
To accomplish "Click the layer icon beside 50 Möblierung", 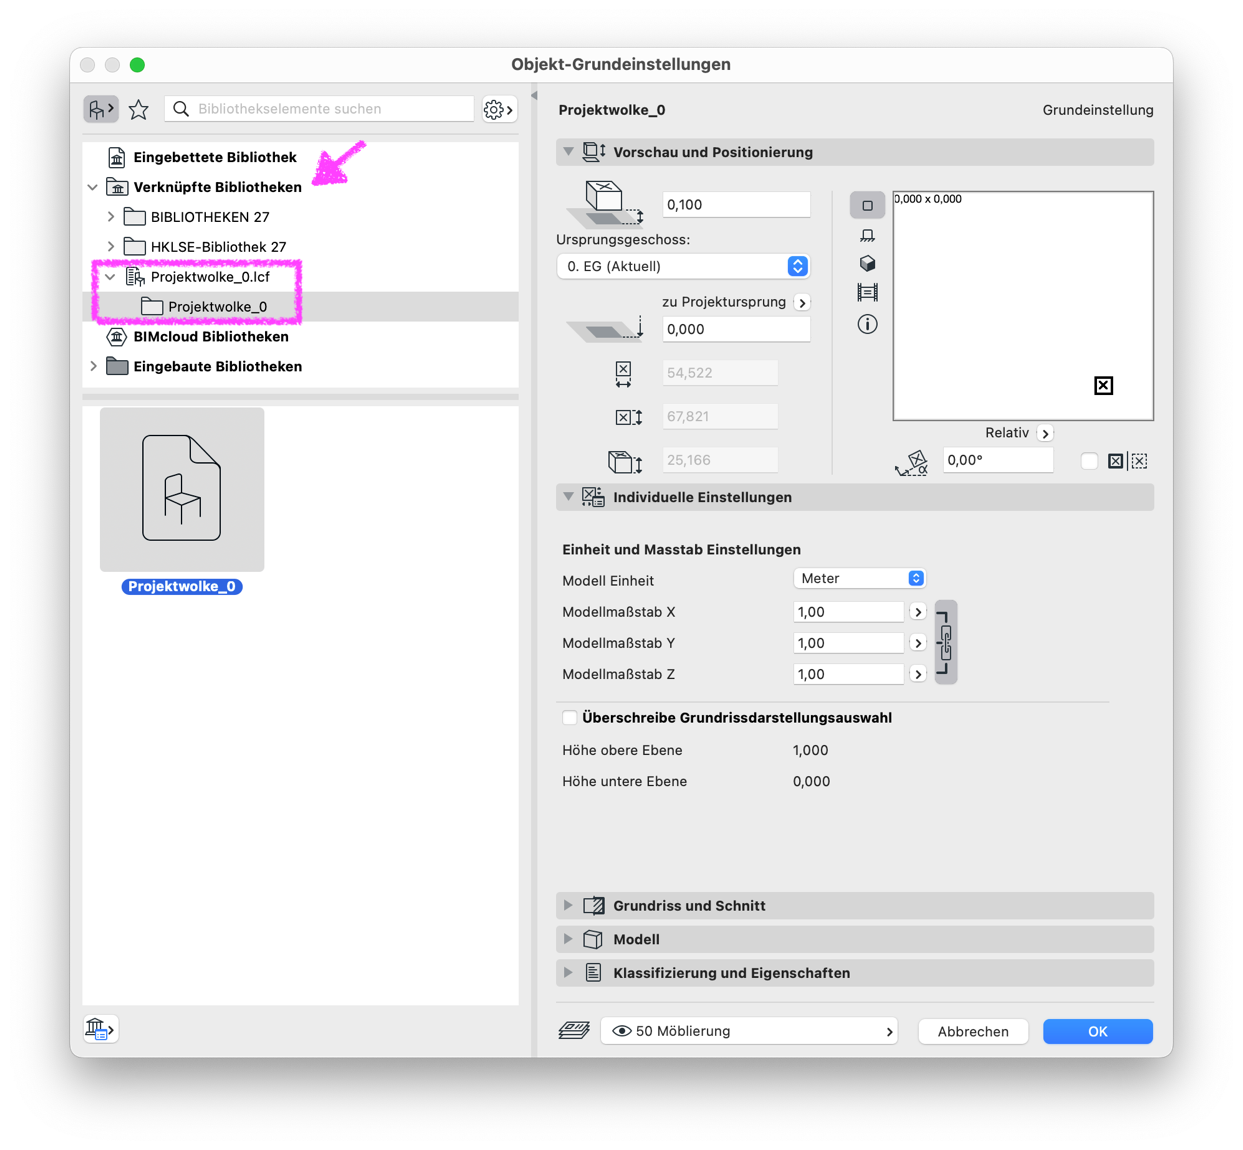I will [x=574, y=1030].
